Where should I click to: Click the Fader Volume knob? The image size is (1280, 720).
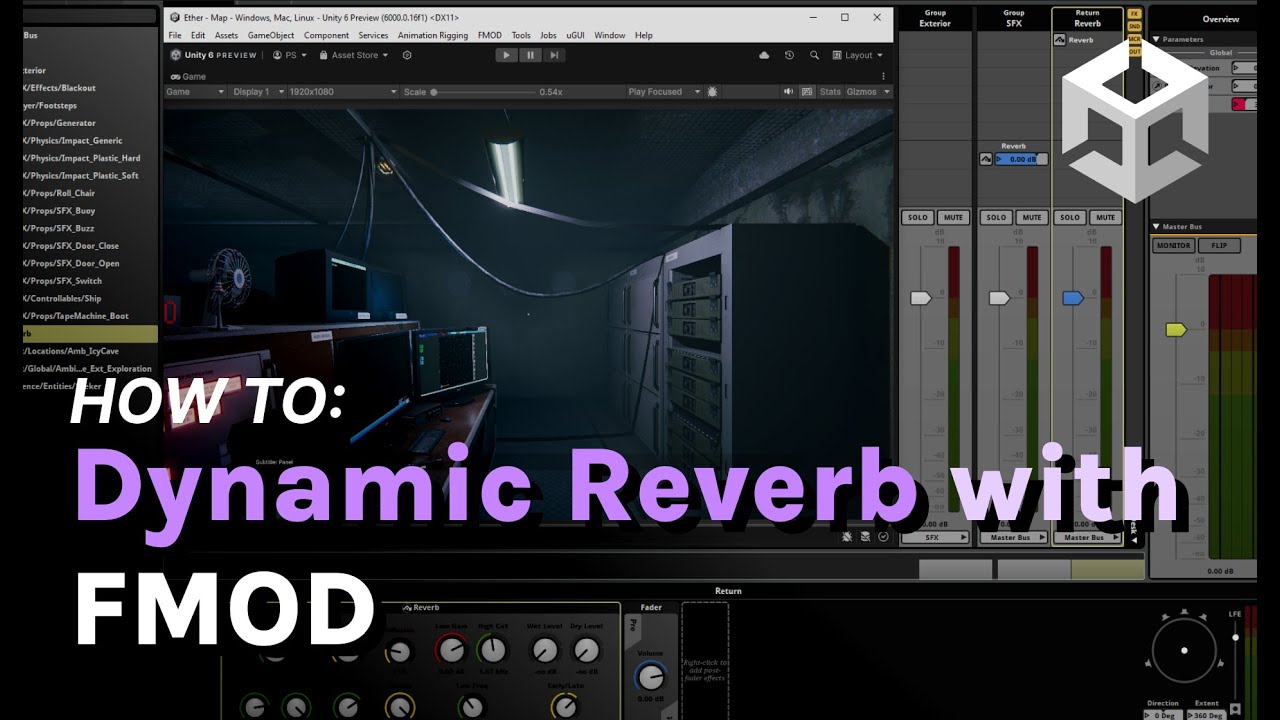click(x=650, y=677)
